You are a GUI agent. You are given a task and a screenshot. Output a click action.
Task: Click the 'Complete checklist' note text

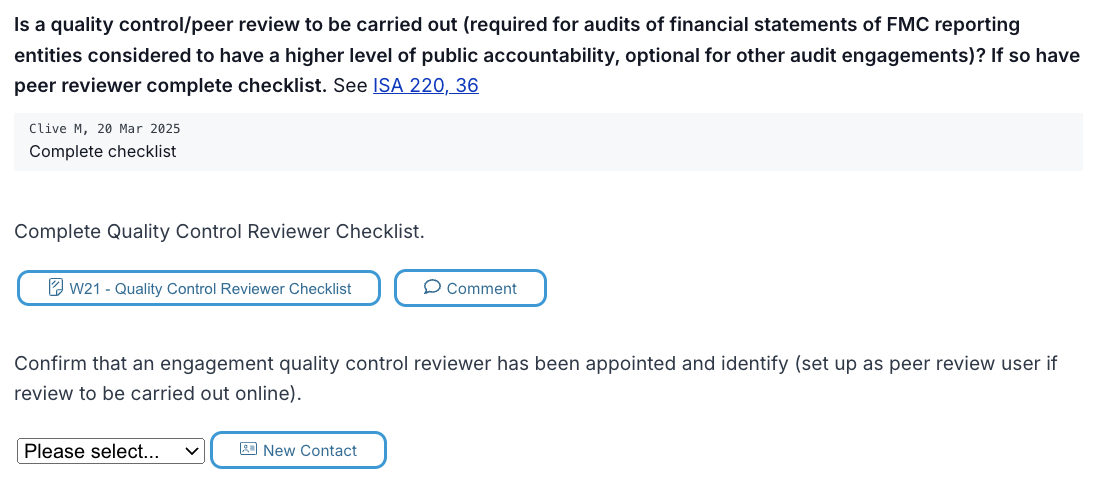pyautogui.click(x=103, y=151)
